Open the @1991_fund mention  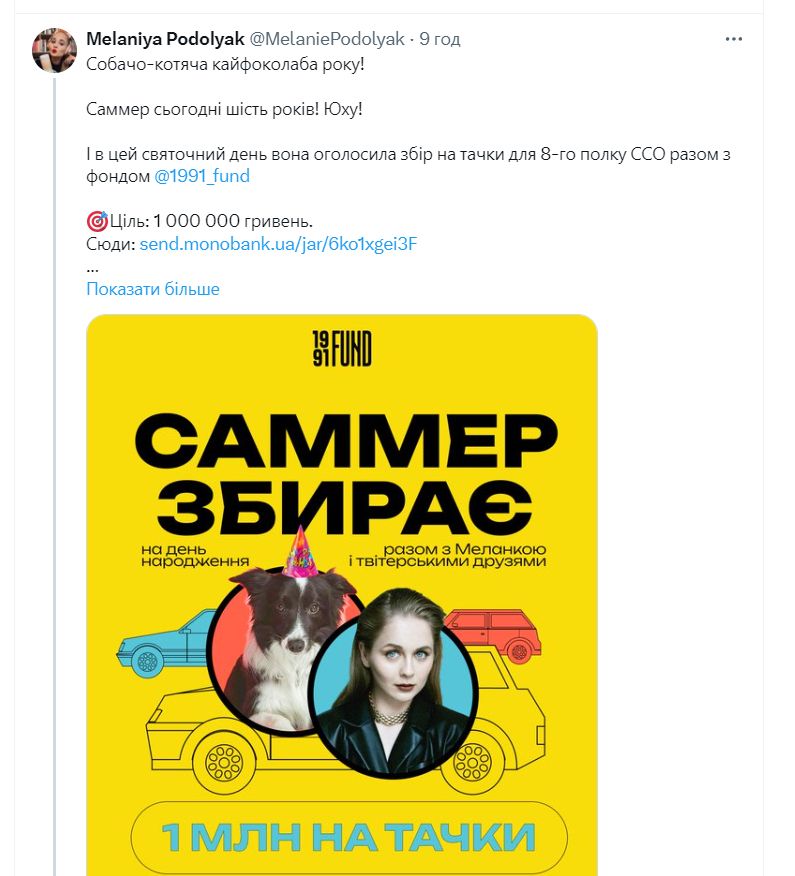click(x=202, y=176)
